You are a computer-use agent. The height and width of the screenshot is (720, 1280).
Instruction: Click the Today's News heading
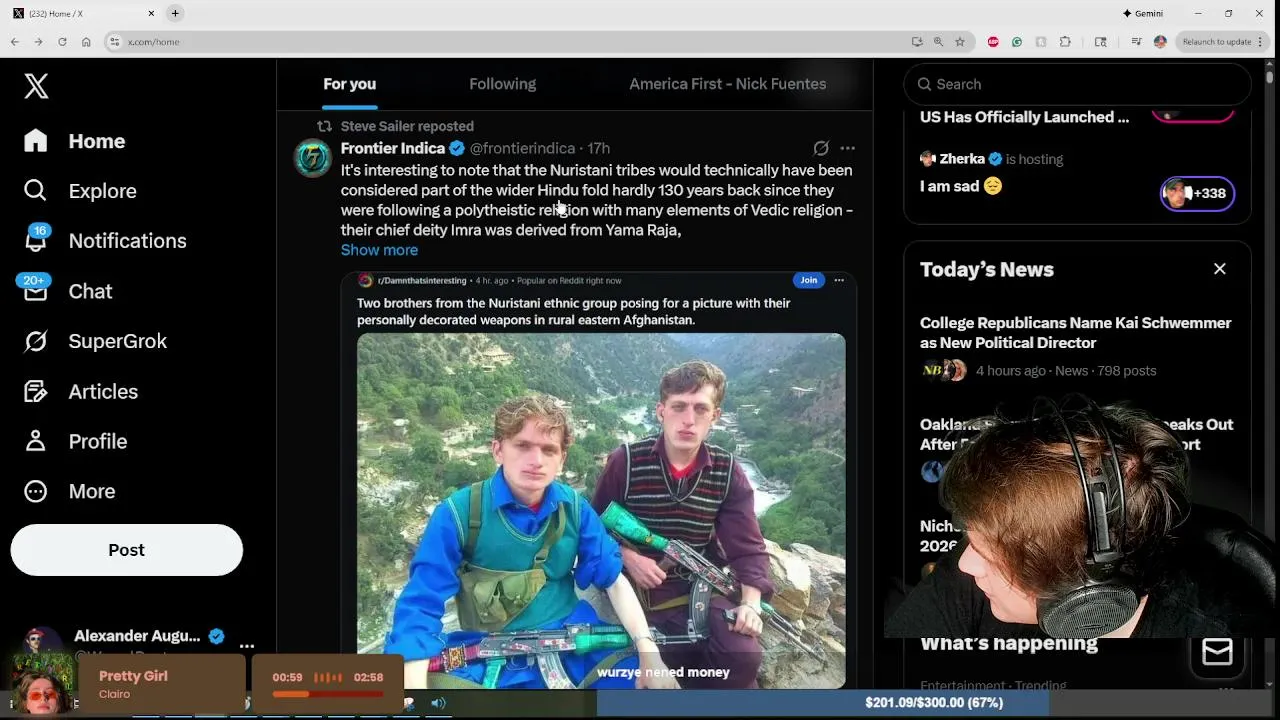987,269
